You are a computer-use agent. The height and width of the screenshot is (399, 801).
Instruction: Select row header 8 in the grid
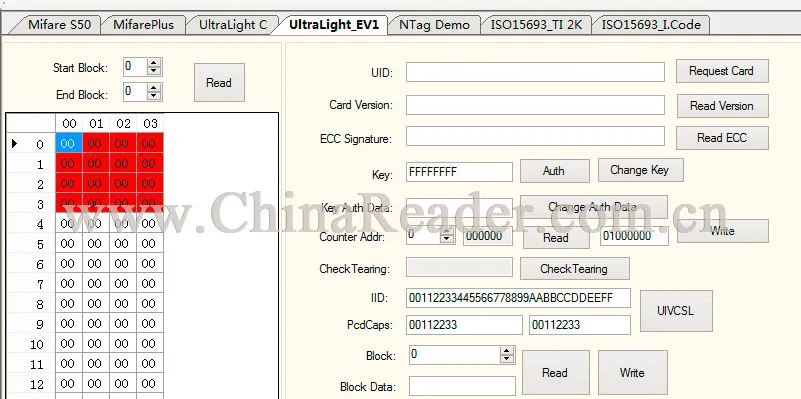(x=31, y=304)
